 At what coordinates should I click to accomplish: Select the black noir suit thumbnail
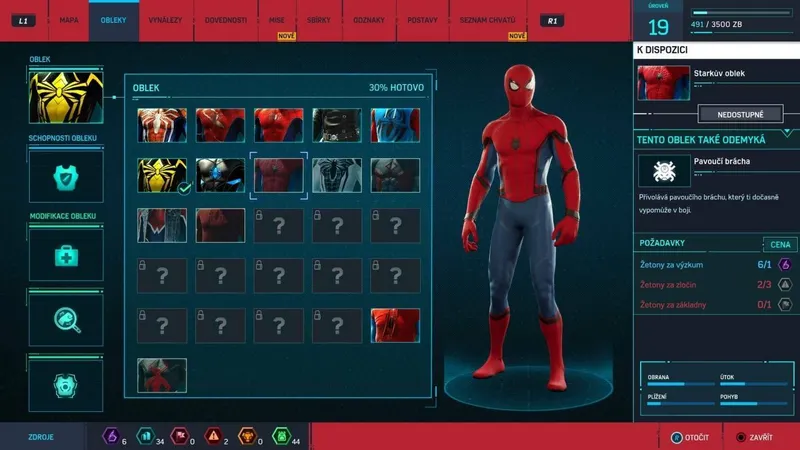point(337,125)
